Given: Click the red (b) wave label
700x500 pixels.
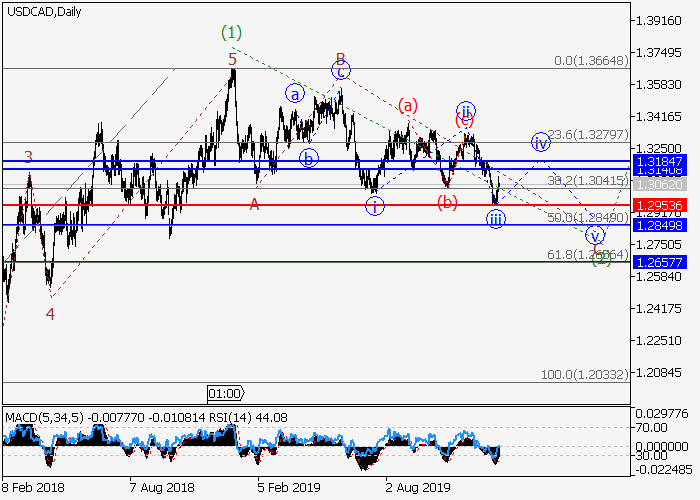Looking at the screenshot, I should (447, 203).
